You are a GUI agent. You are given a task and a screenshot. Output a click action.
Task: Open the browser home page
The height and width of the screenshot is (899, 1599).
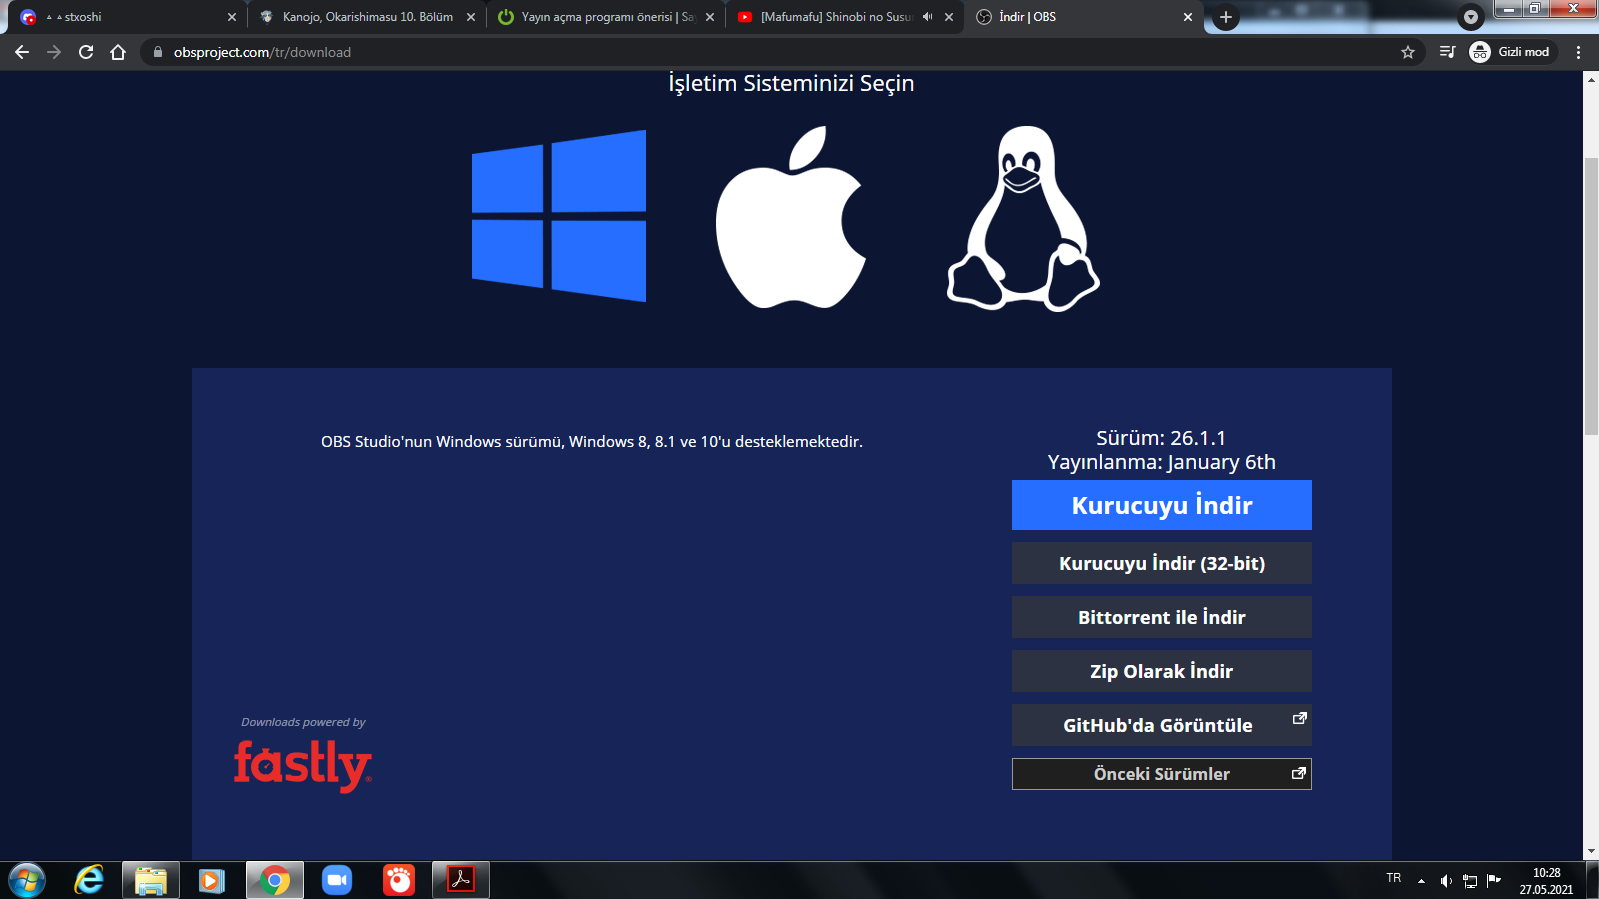[x=118, y=52]
